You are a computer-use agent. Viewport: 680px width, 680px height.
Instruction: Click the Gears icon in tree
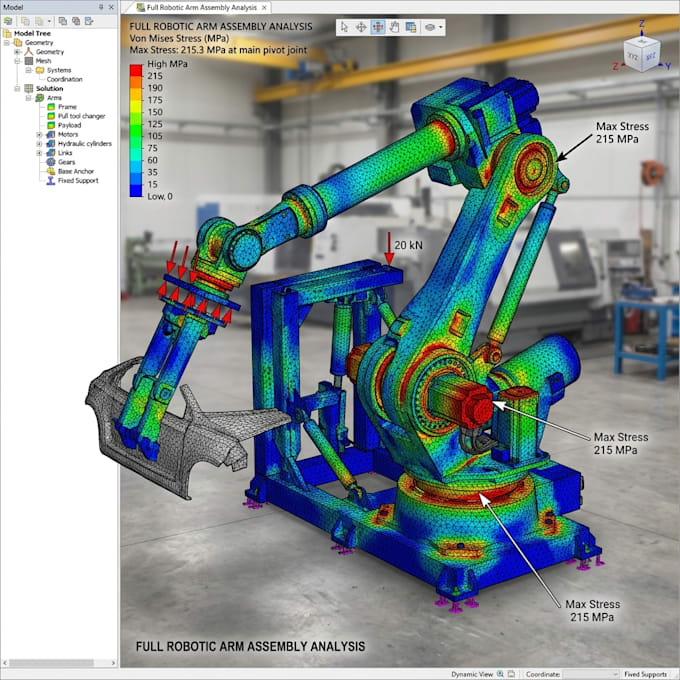click(x=51, y=162)
